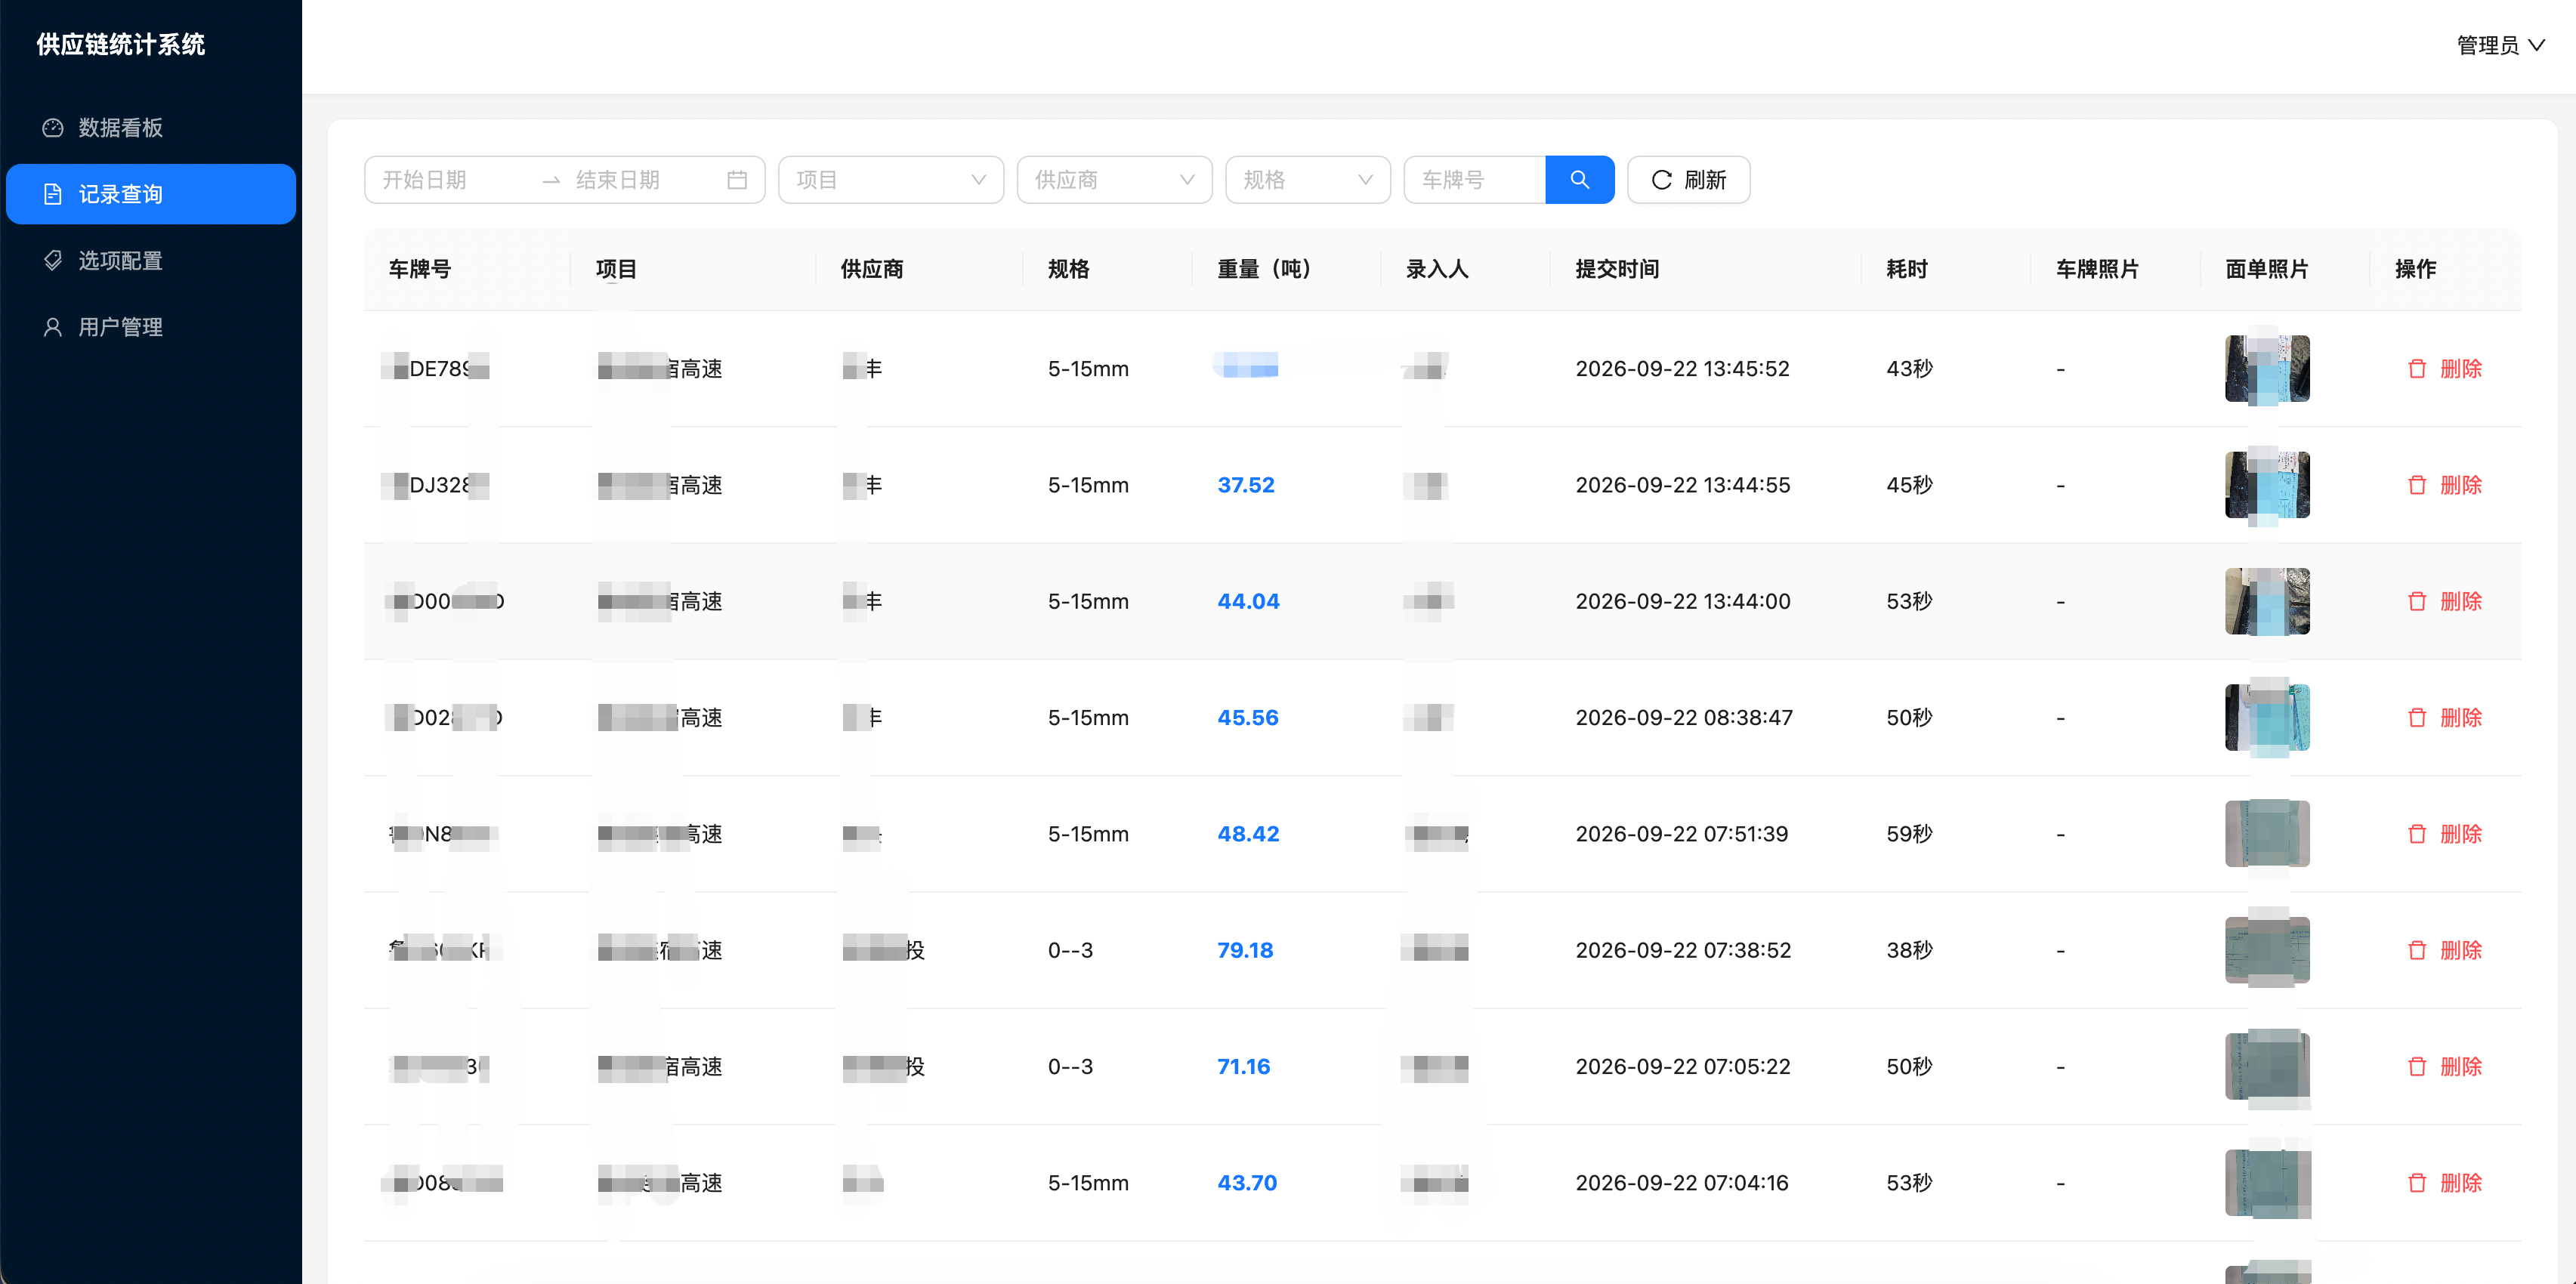Click the weight value 44.04
This screenshot has height=1284, width=2576.
pos(1248,601)
